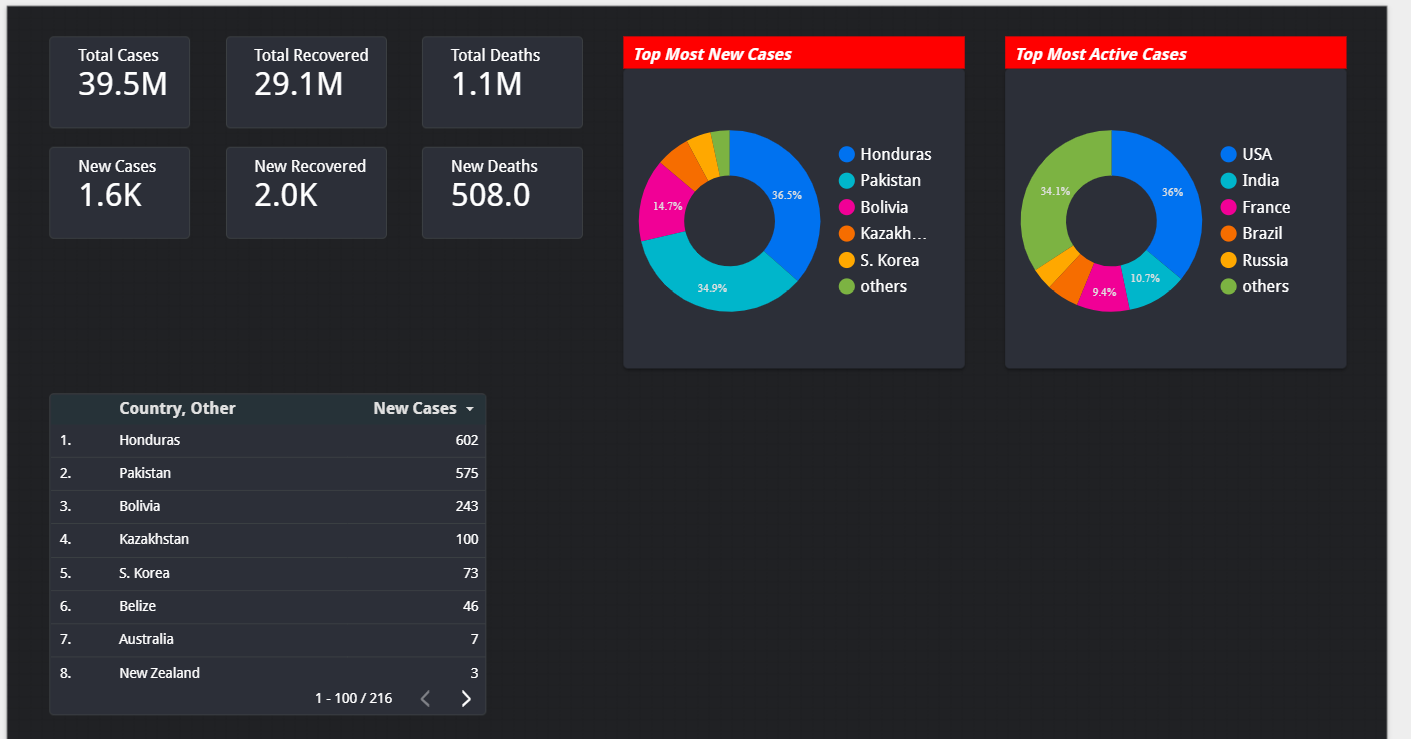Click the Brazil legend orange dot

(x=1229, y=233)
